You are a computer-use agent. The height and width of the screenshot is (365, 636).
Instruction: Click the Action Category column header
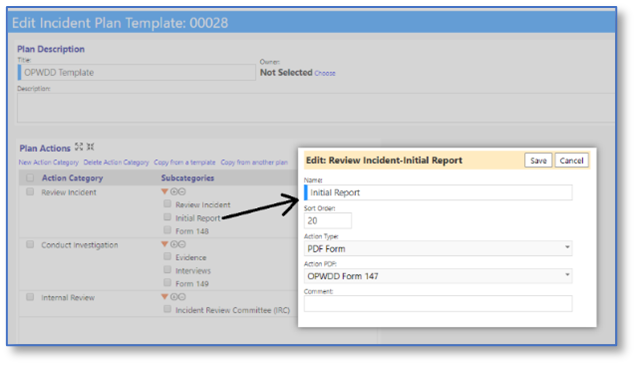(72, 178)
